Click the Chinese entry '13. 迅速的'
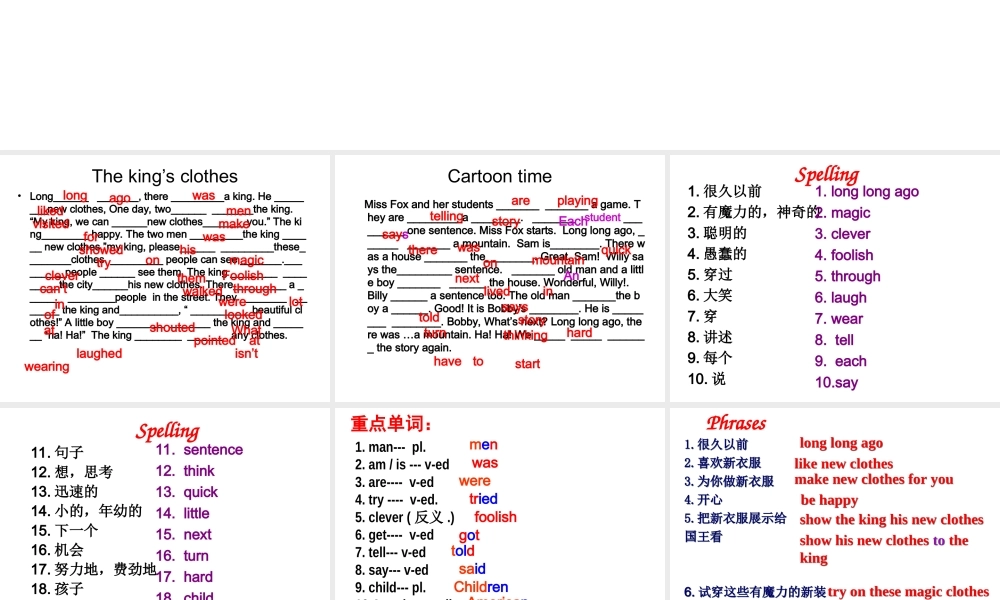Viewport: 1000px width, 600px height. click(64, 492)
